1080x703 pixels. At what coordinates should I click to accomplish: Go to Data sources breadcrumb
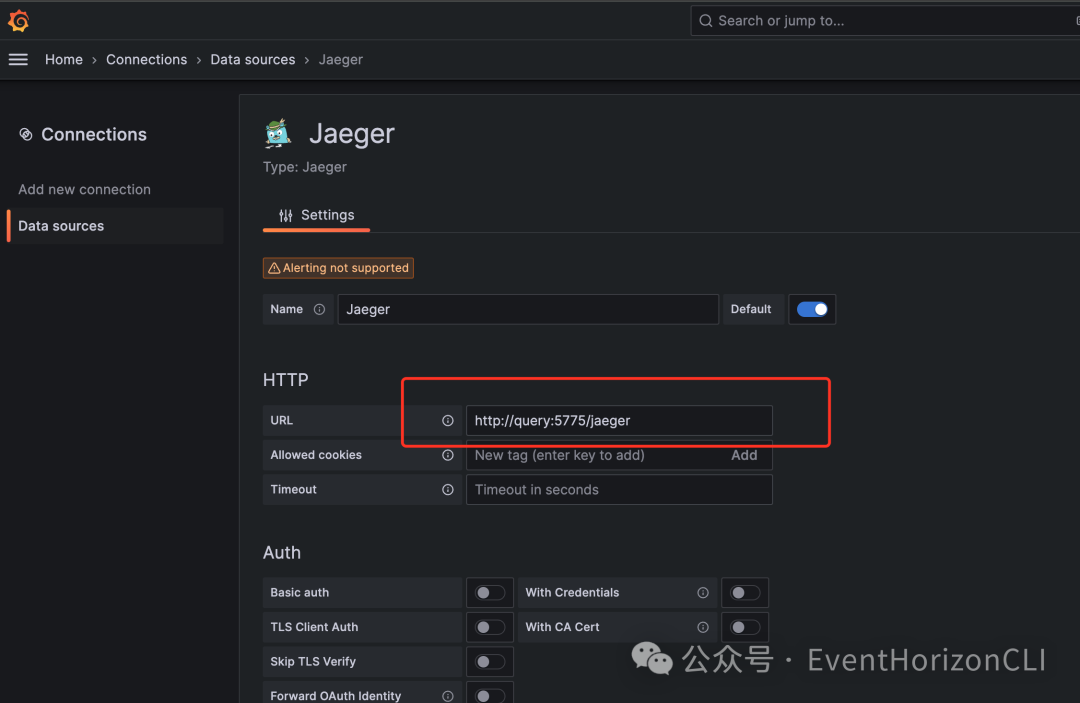253,60
